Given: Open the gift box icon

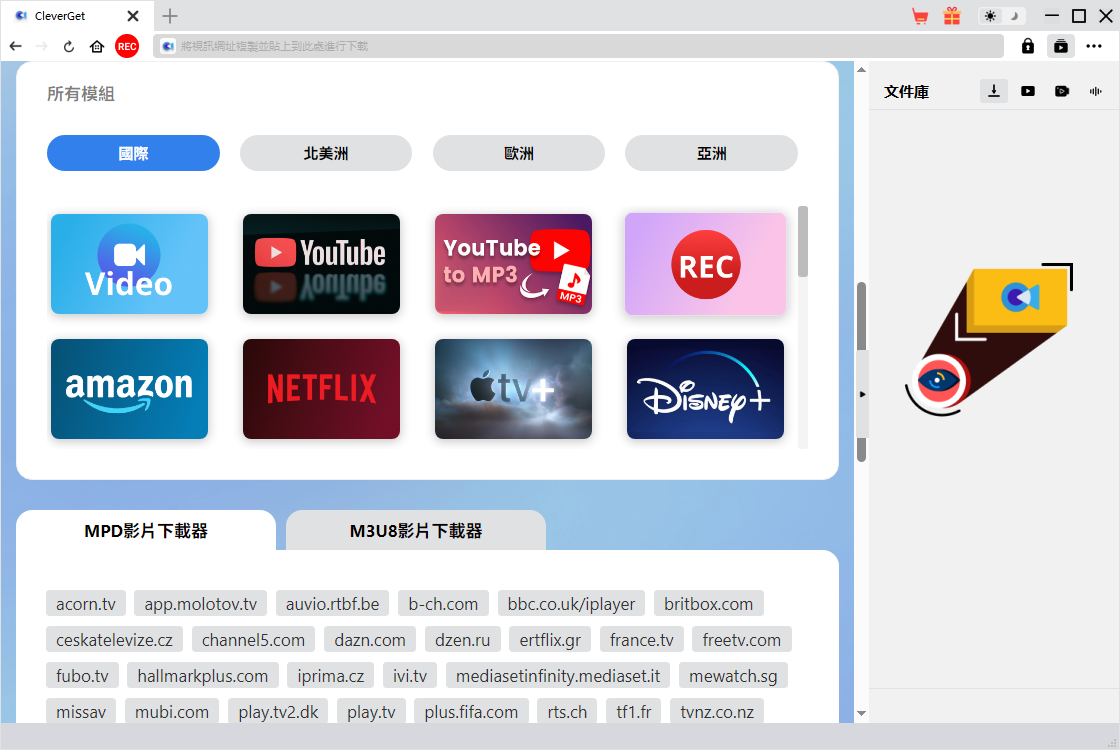Looking at the screenshot, I should [x=951, y=16].
